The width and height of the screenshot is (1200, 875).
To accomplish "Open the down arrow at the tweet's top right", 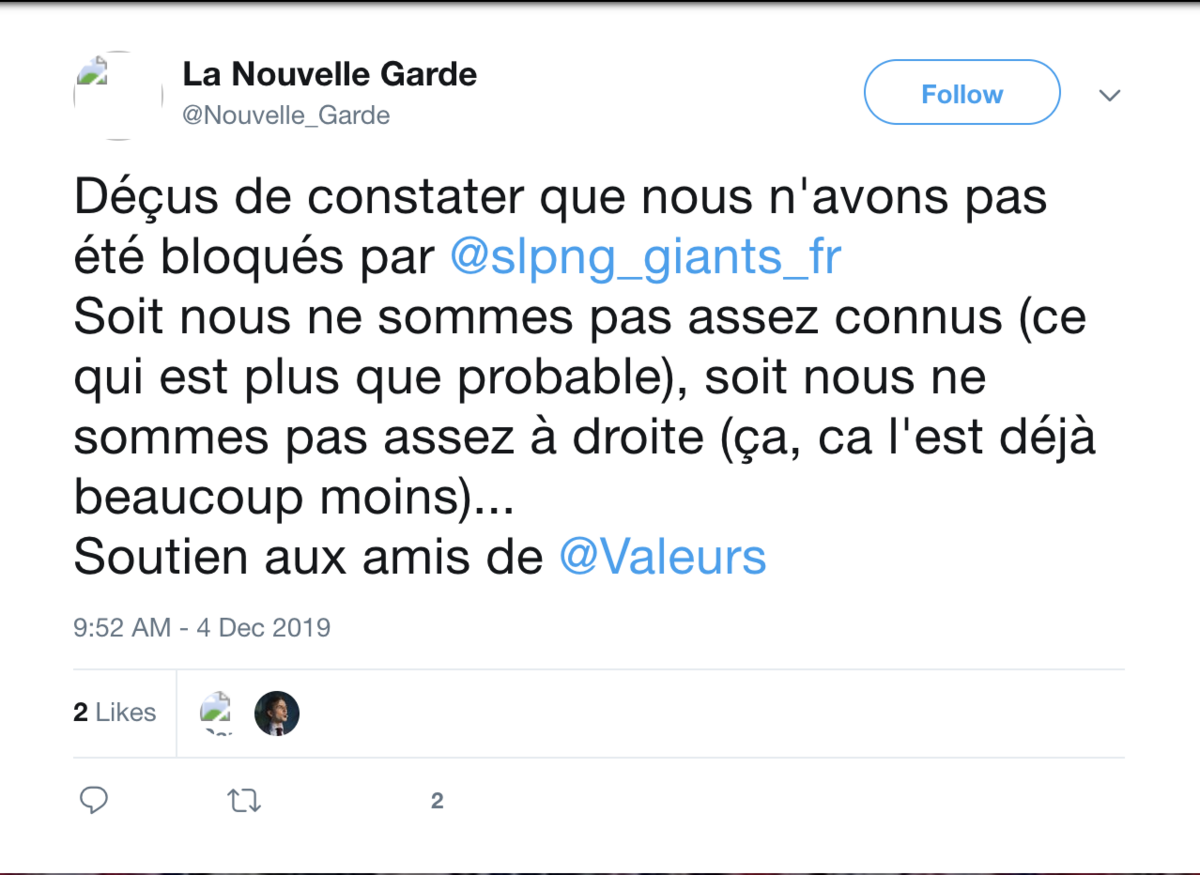I will (x=1110, y=95).
